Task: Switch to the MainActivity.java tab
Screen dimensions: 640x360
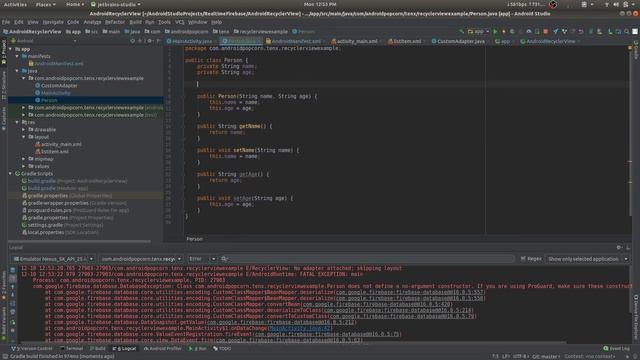Action: [192, 41]
